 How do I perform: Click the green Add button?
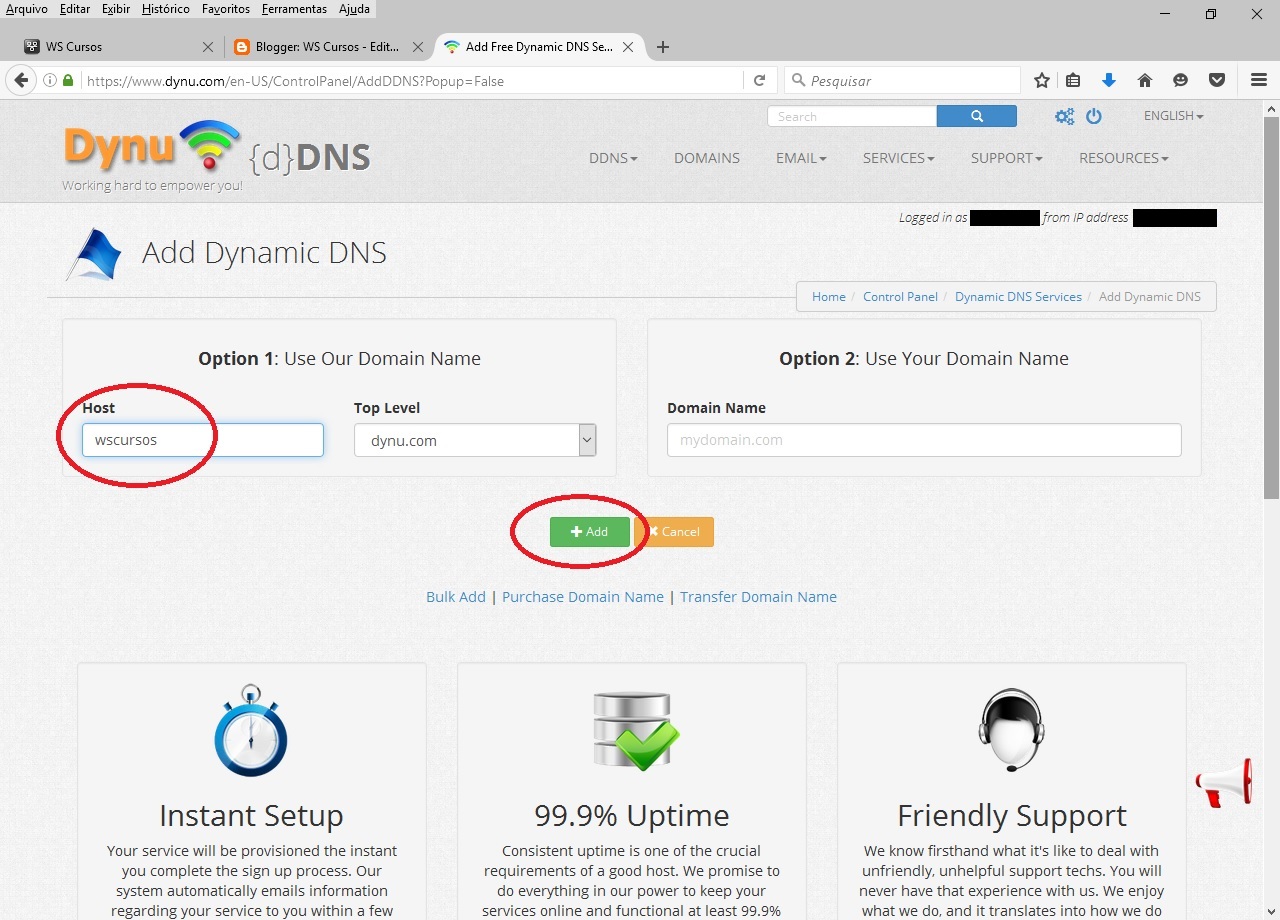coord(590,532)
